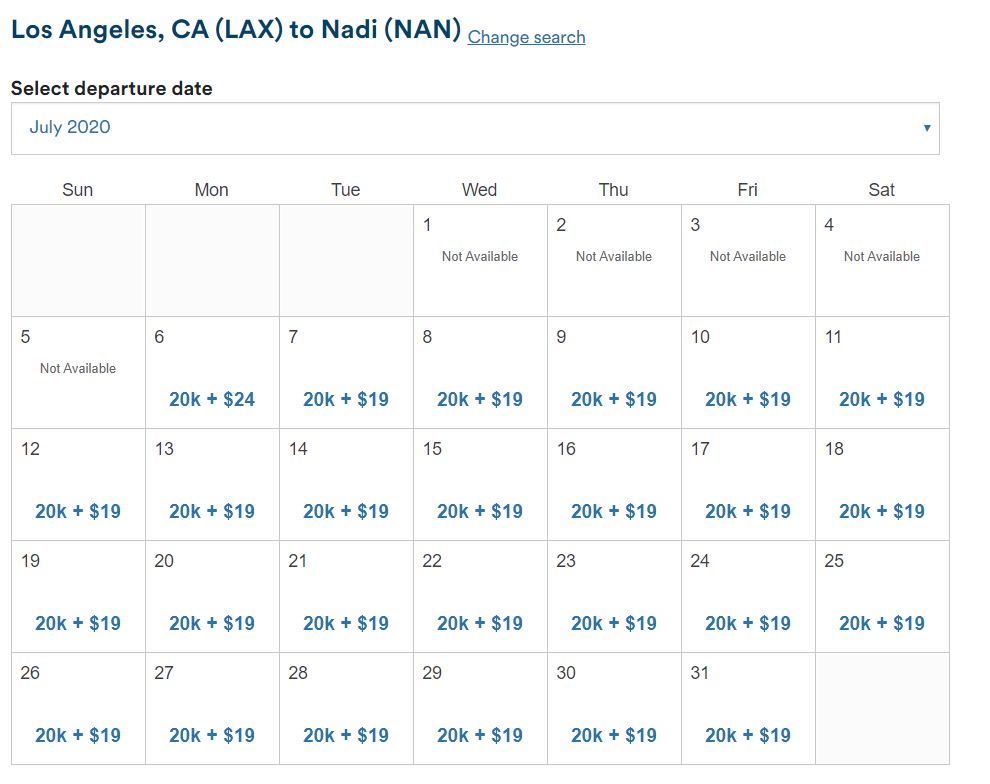990x784 pixels.
Task: Choose Saturday July 11 fare
Action: tap(882, 399)
